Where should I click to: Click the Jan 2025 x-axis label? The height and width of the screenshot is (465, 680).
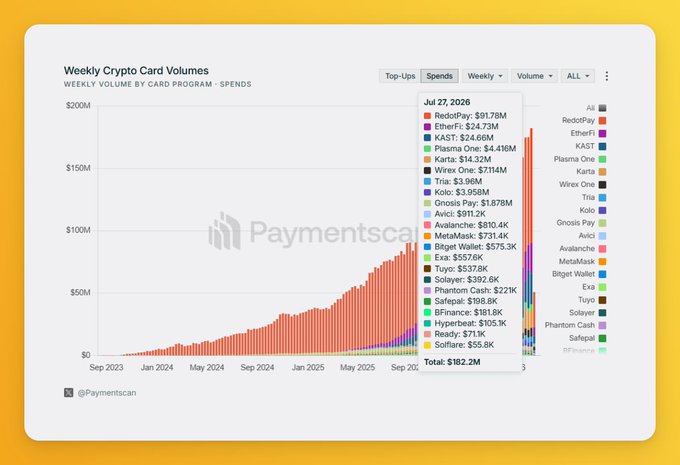(x=308, y=368)
